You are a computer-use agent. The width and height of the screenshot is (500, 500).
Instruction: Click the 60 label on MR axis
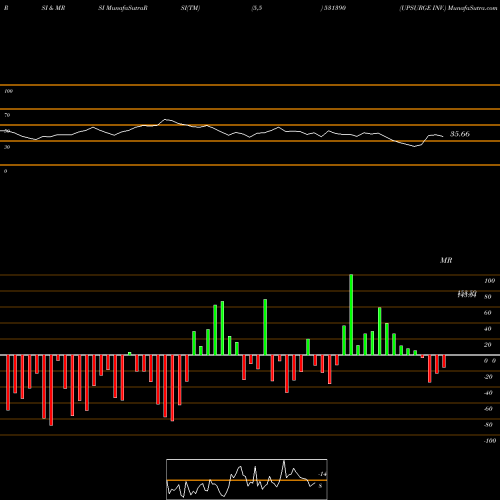pos(487,313)
